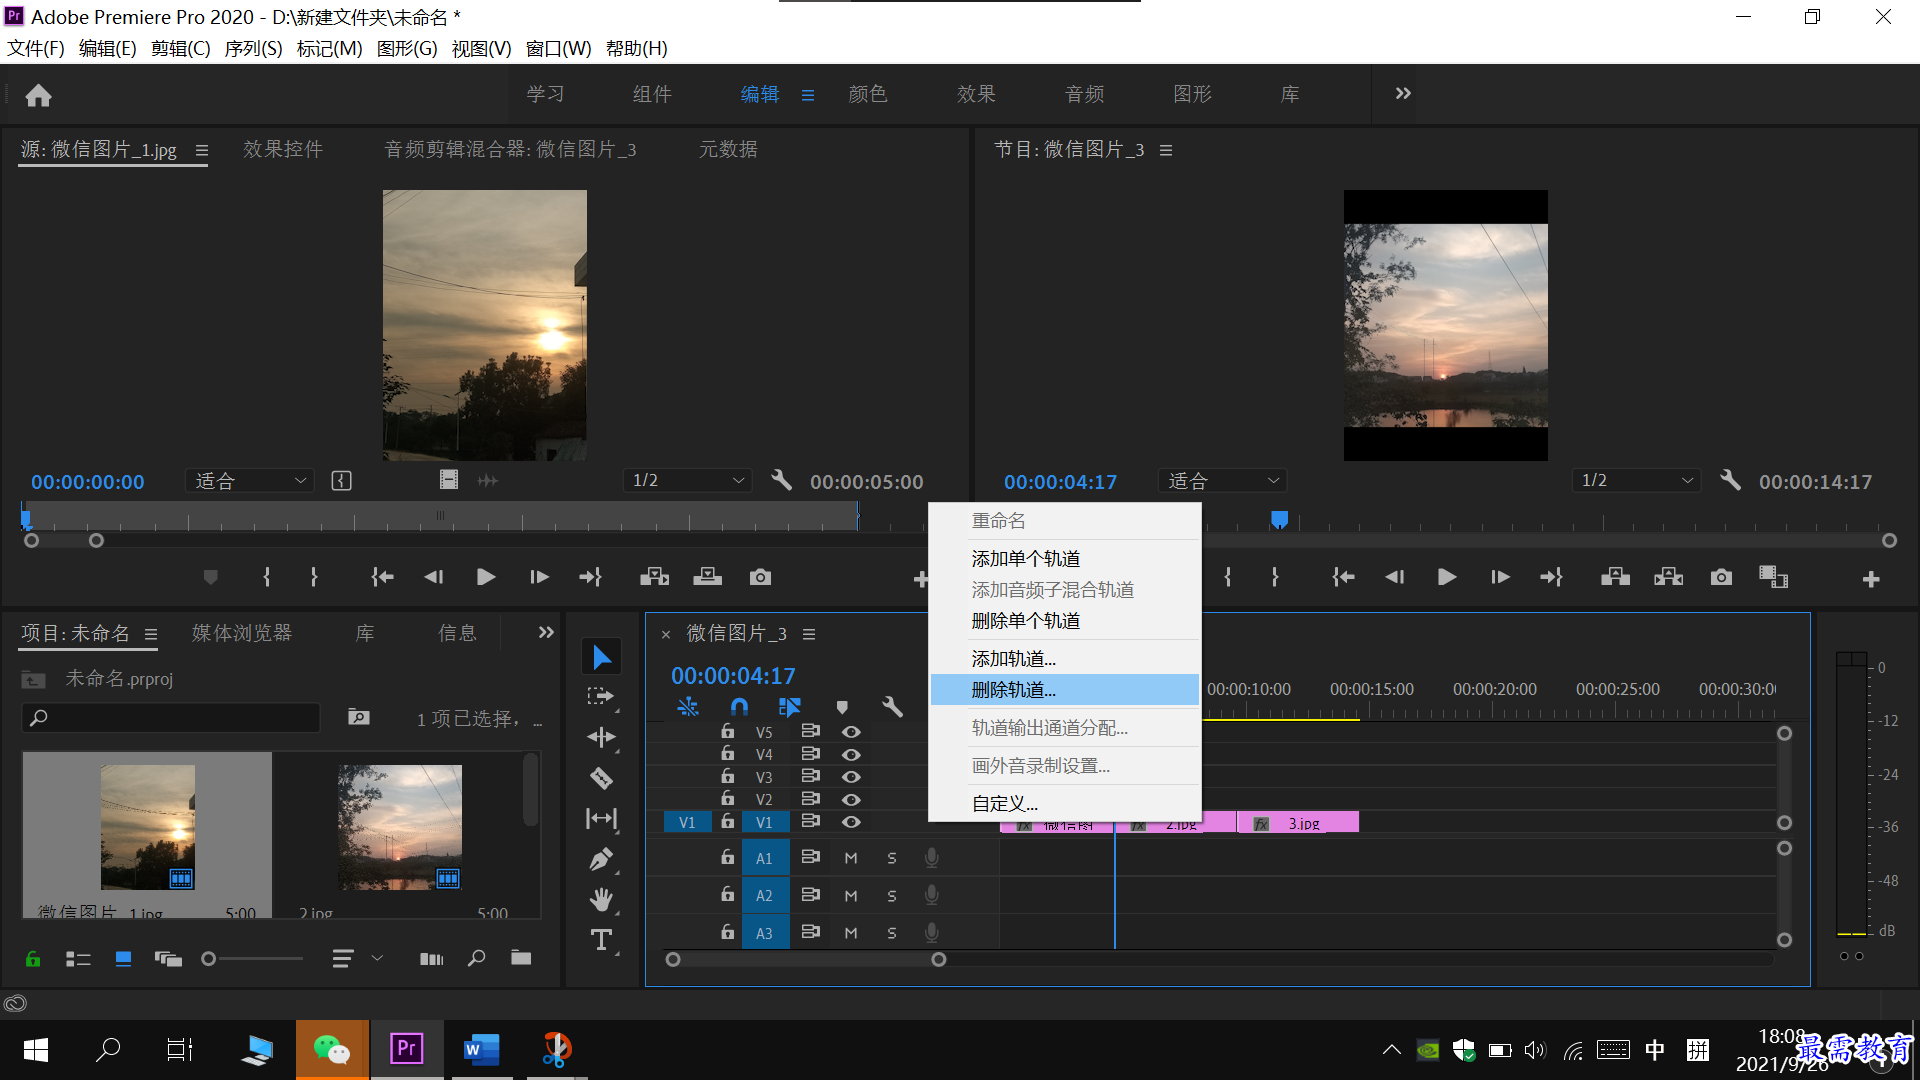Screen dimensions: 1920x1080
Task: Open timeline sequence panel menu
Action: tap(809, 634)
